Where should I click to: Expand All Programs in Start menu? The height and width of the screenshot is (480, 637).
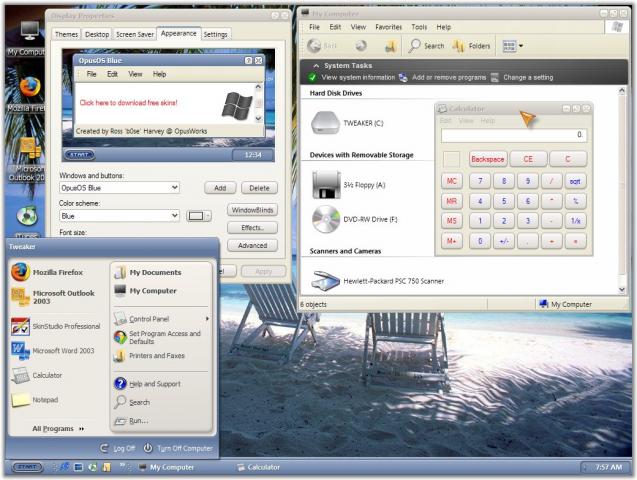tap(58, 428)
